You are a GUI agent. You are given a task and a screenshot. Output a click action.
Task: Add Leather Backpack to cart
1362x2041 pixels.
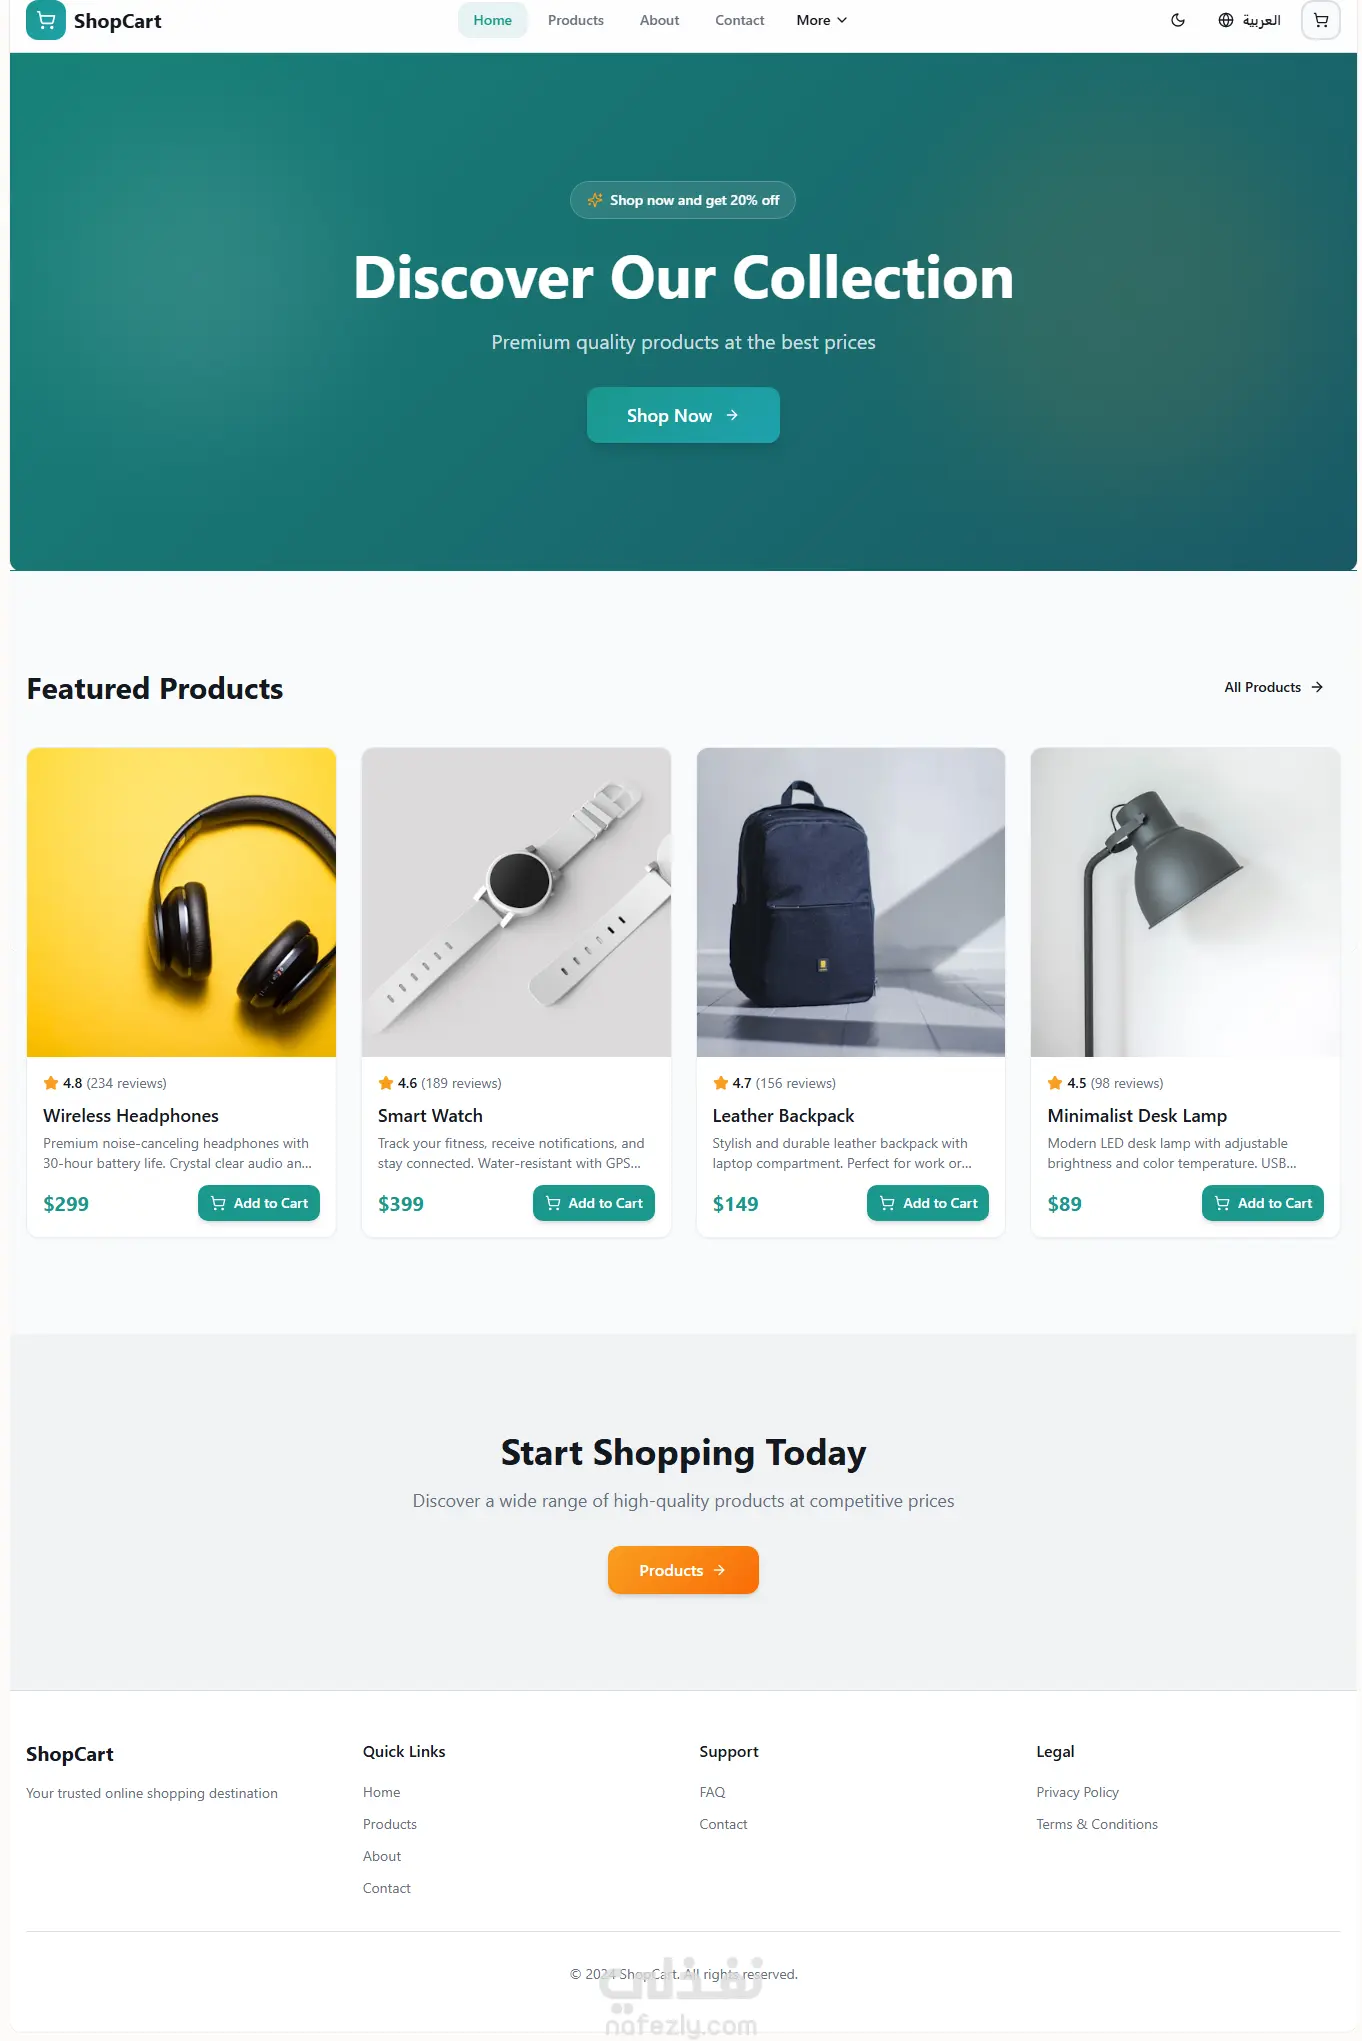click(928, 1203)
